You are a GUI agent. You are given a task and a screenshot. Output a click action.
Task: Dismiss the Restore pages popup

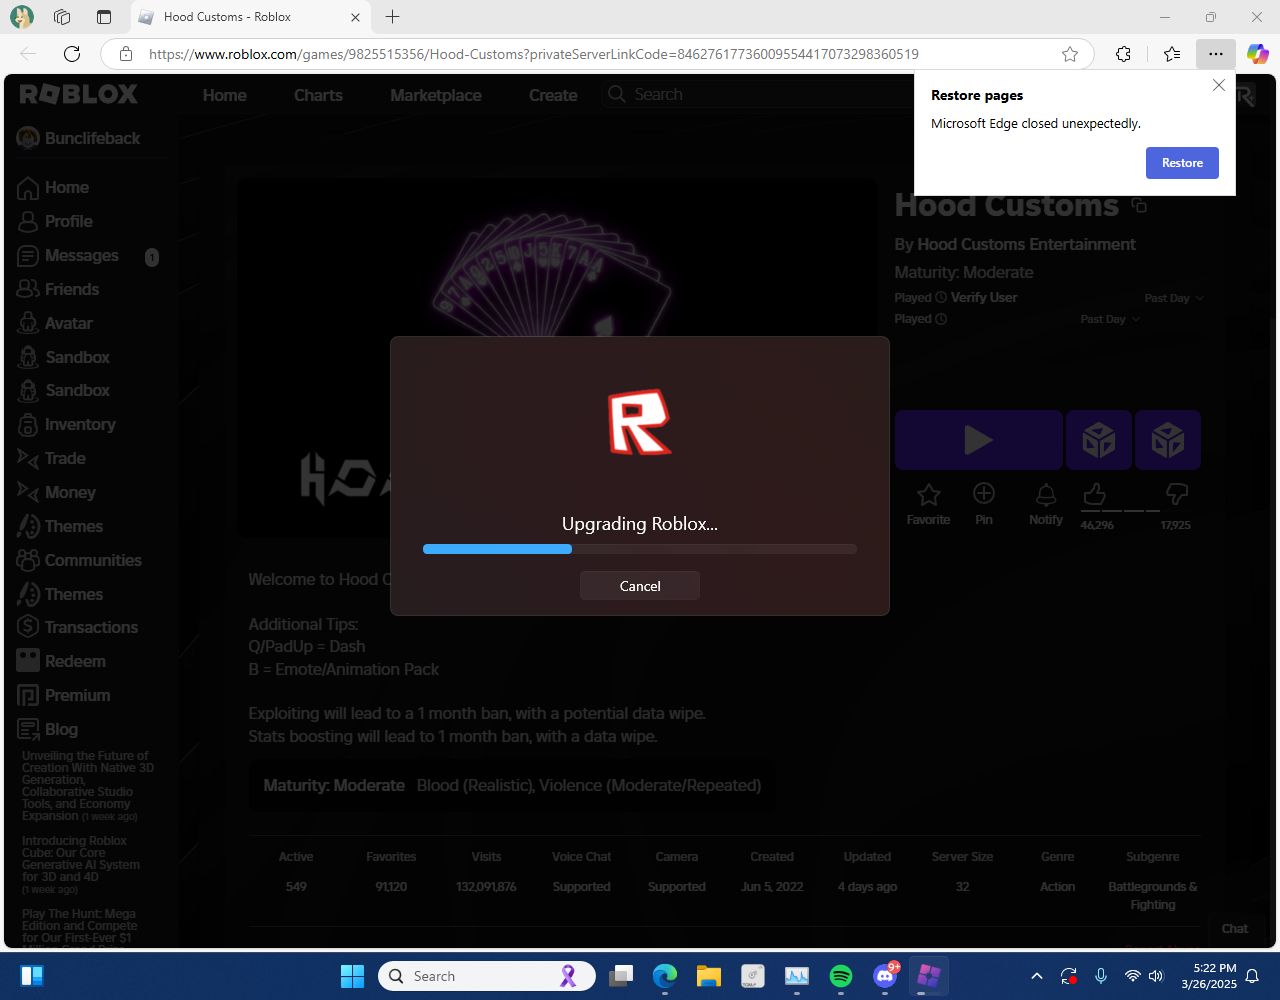coord(1218,86)
